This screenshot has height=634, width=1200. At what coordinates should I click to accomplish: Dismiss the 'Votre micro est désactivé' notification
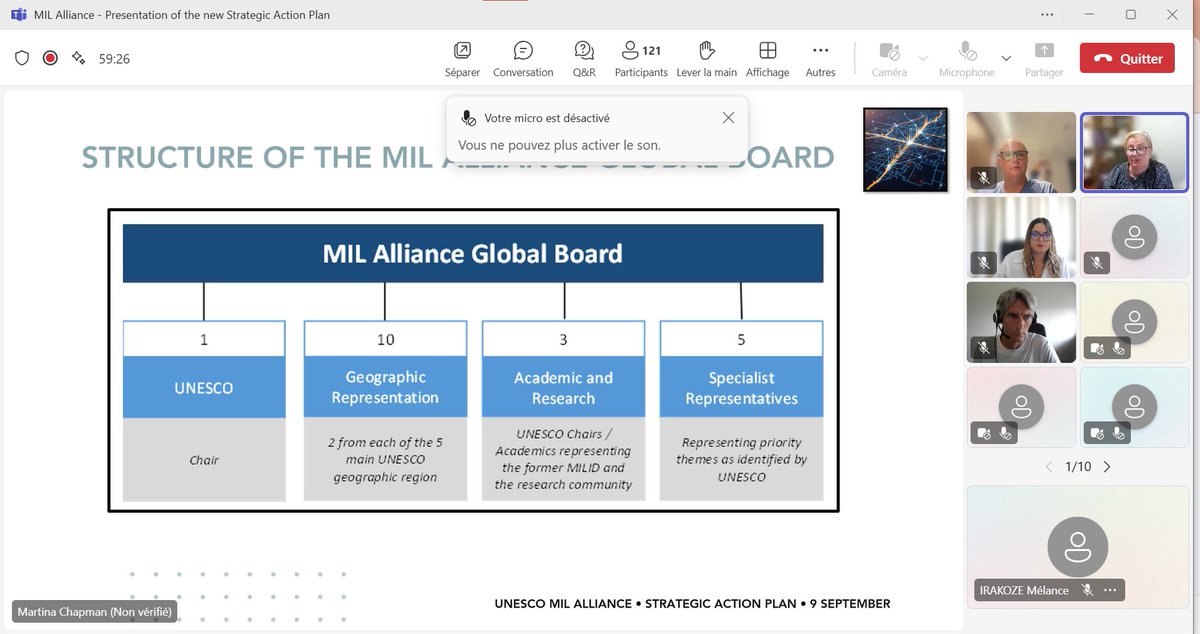pyautogui.click(x=728, y=118)
